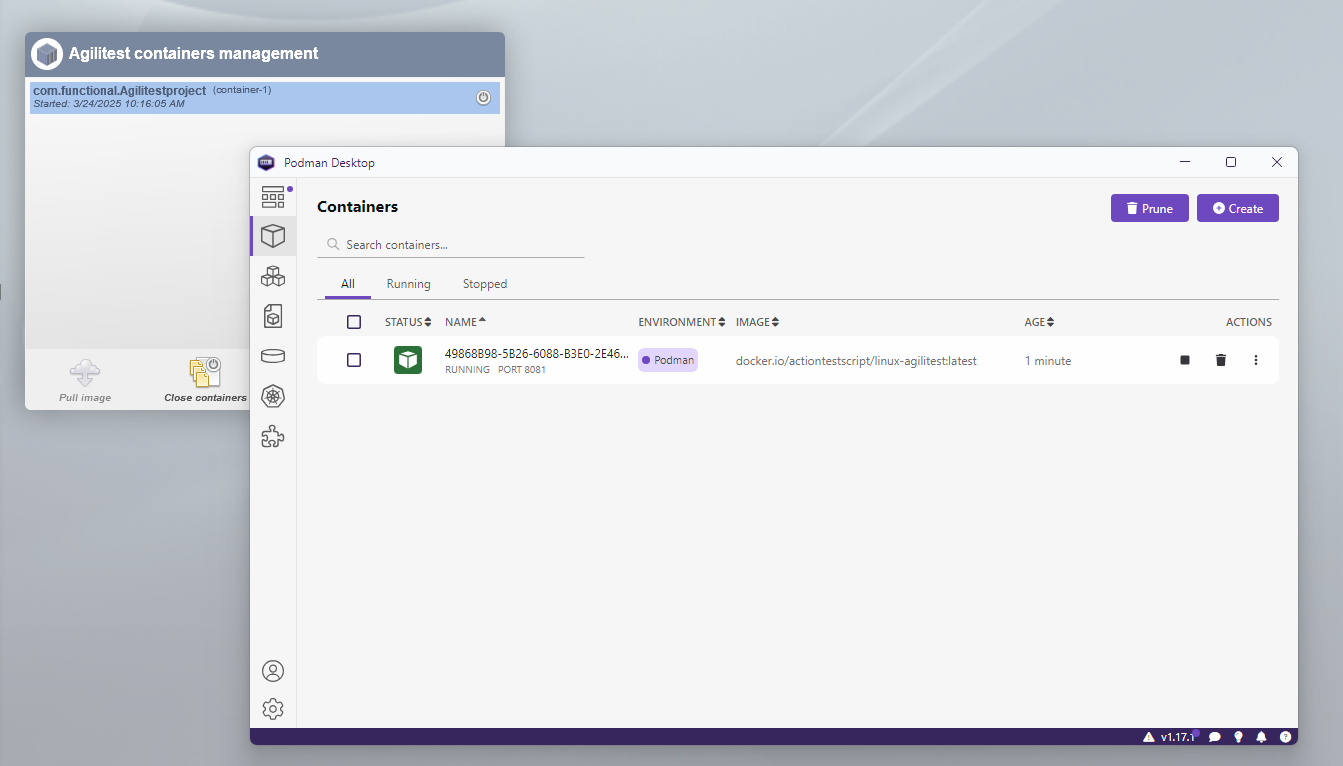
Task: Open the Kubernetes icon in sidebar
Action: [x=273, y=396]
